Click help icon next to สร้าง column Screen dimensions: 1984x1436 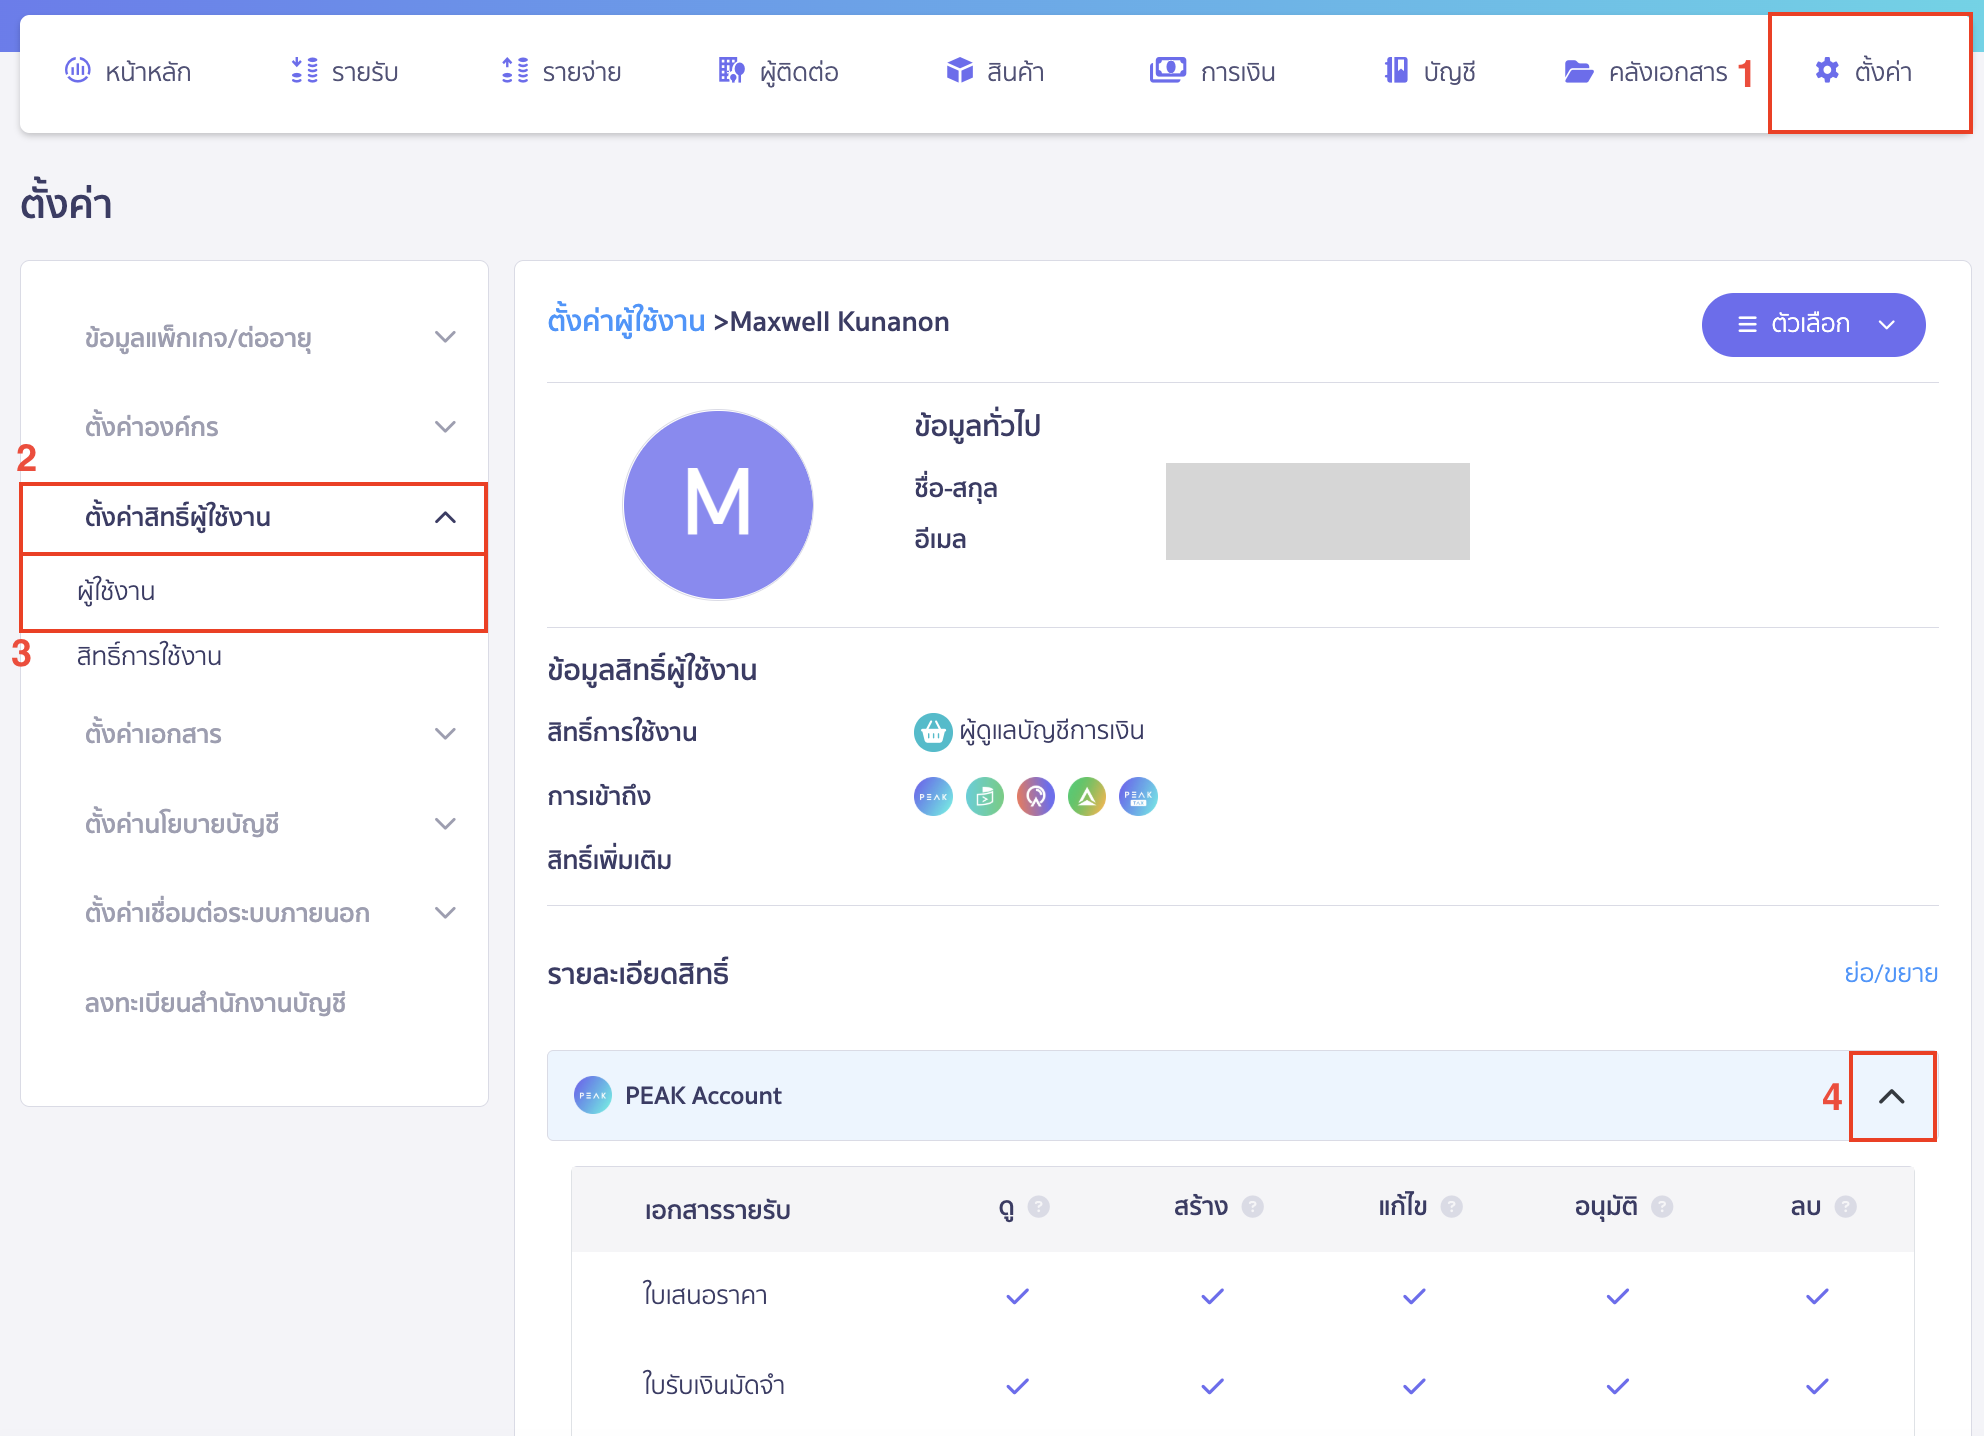[x=1252, y=1207]
